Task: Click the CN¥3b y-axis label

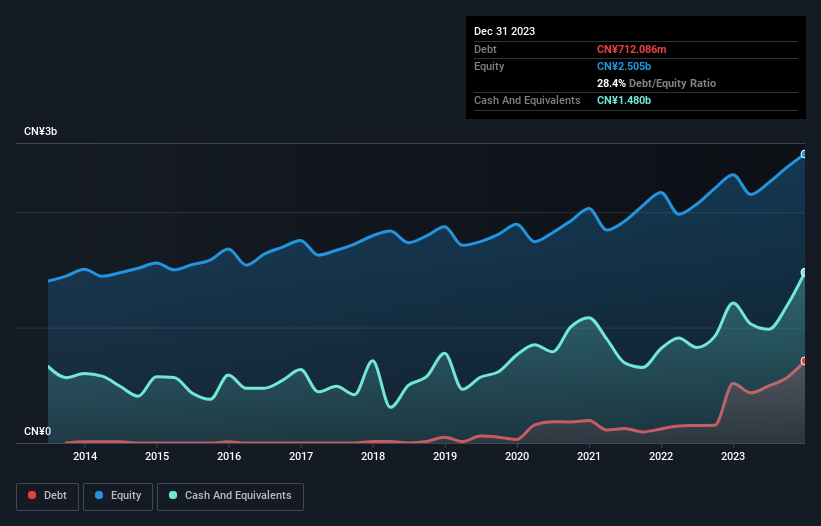Action: pyautogui.click(x=40, y=131)
